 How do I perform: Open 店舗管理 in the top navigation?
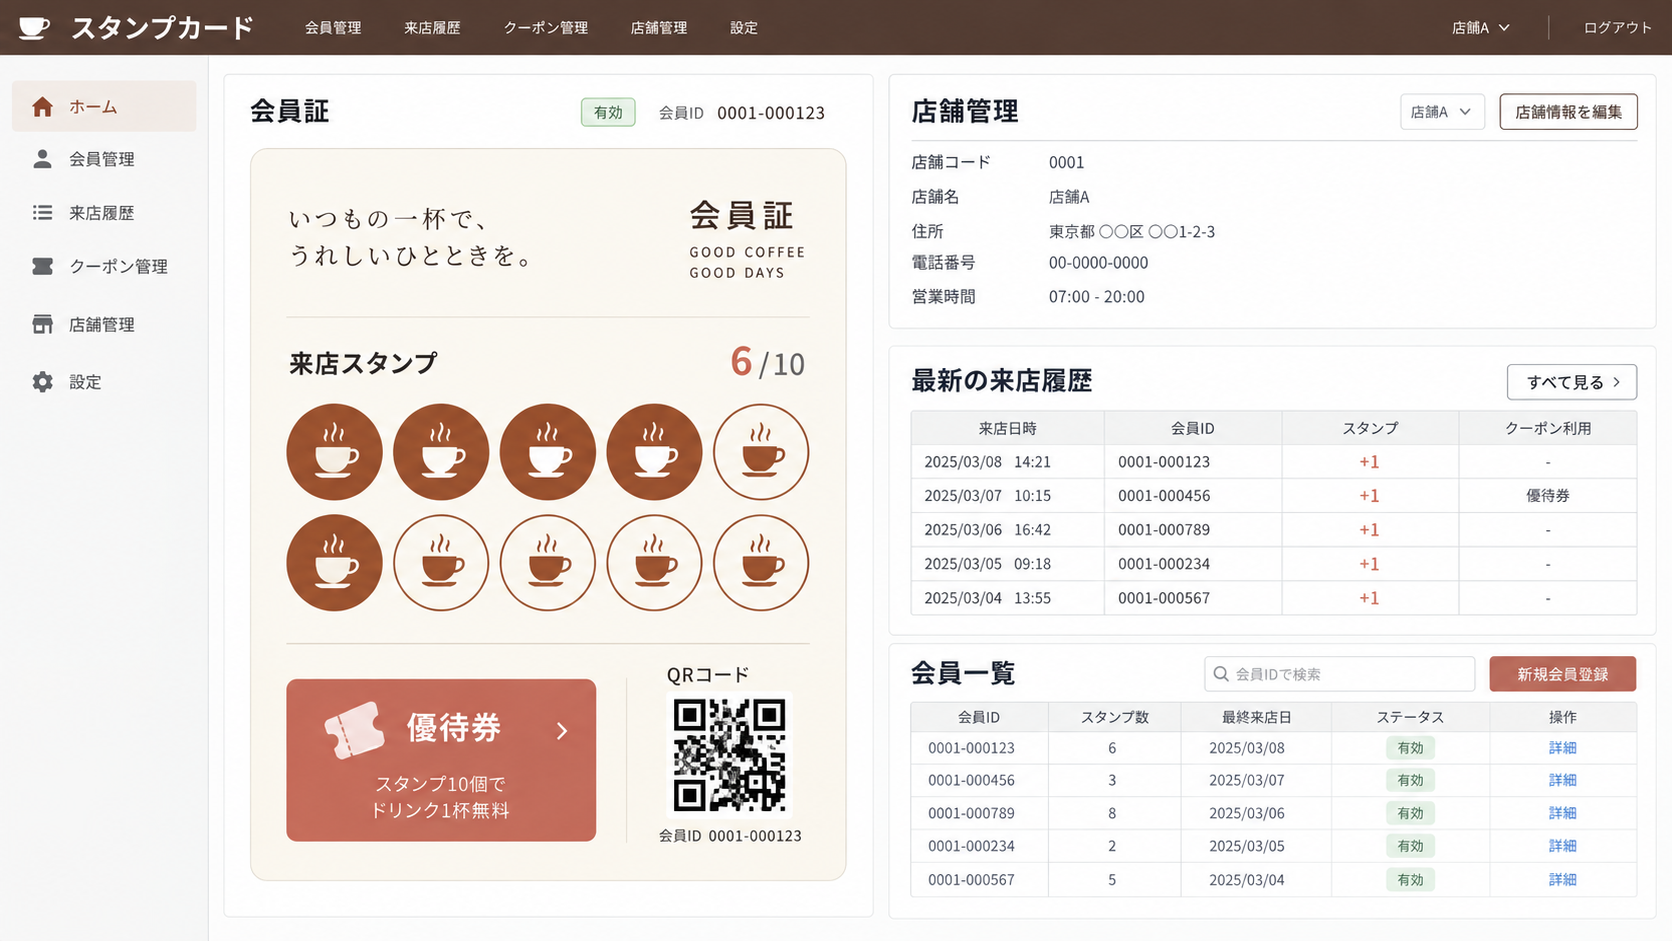[x=658, y=28]
